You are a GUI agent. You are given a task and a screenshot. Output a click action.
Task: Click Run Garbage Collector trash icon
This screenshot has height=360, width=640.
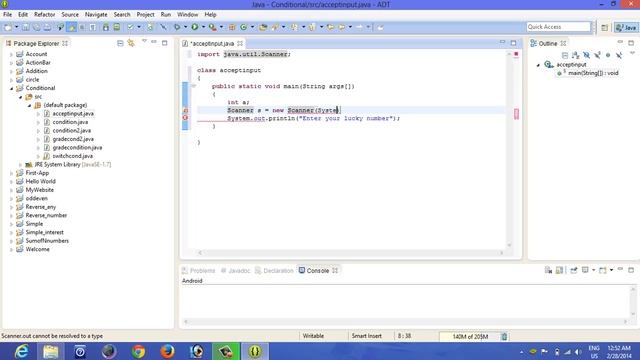504,336
